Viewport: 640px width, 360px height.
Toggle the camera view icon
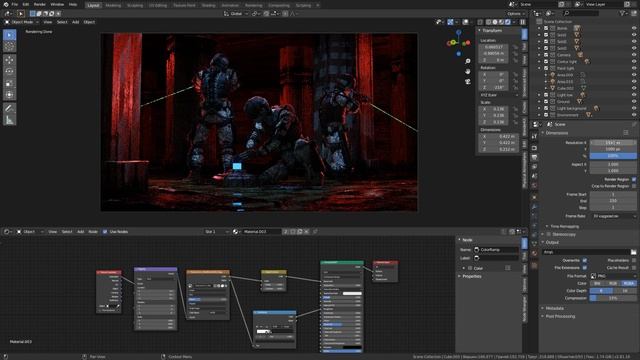point(468,82)
